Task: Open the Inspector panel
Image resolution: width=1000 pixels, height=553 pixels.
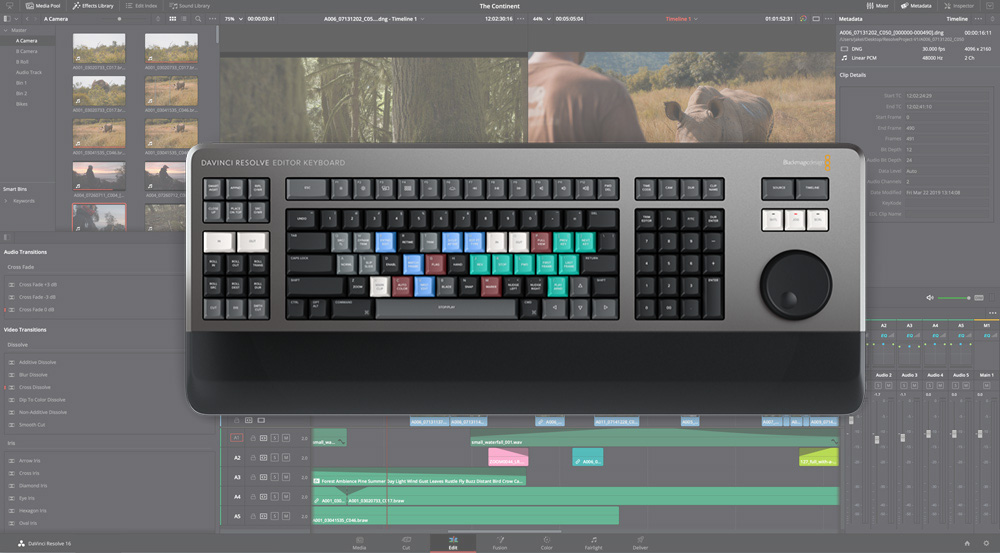Action: 959,6
